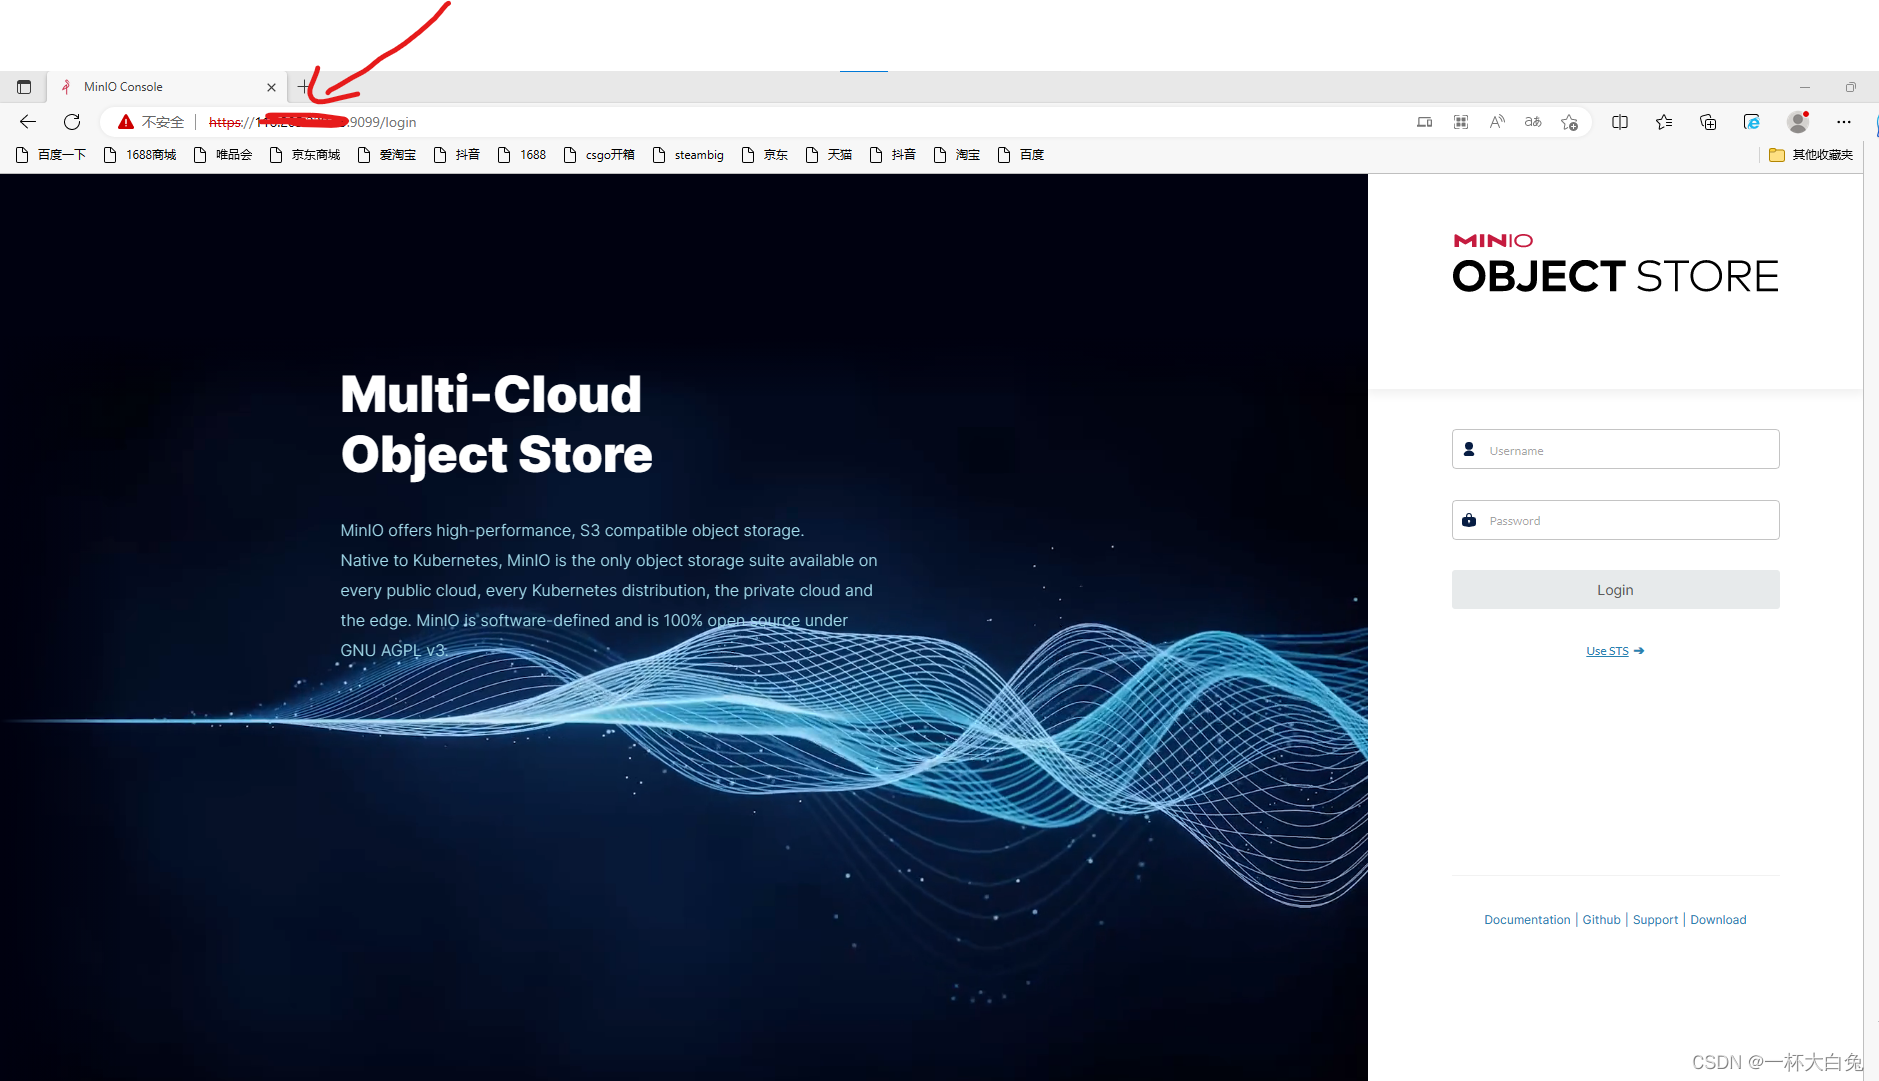Refresh the current page
The height and width of the screenshot is (1081, 1879).
coord(72,122)
